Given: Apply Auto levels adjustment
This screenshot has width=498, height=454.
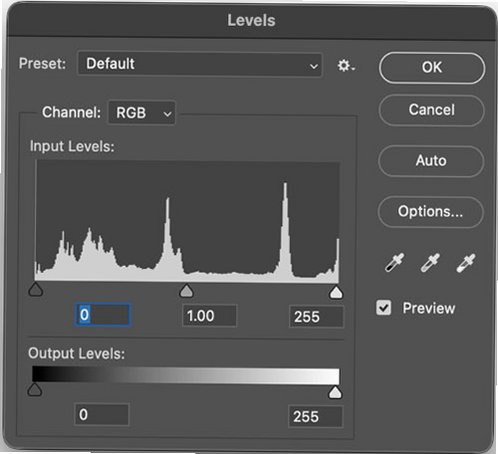Looking at the screenshot, I should tap(431, 161).
